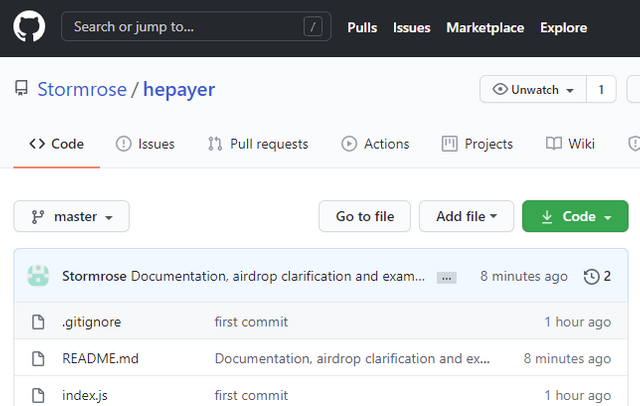
Task: Switch to the Issues tab
Action: pos(145,144)
